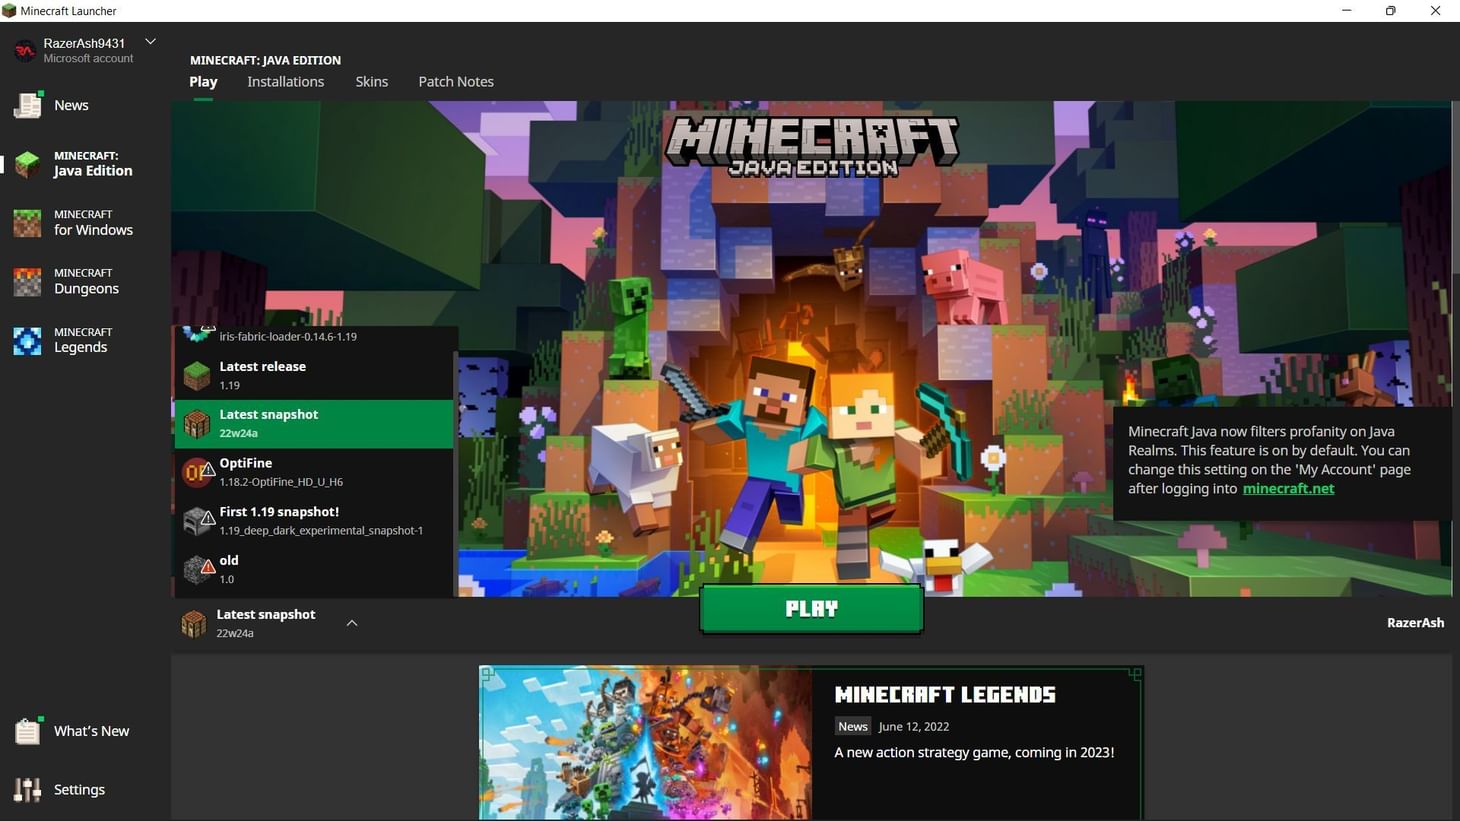Open Minecraft Legends from the sidebar
Viewport: 1460px width, 821px height.
coord(82,339)
